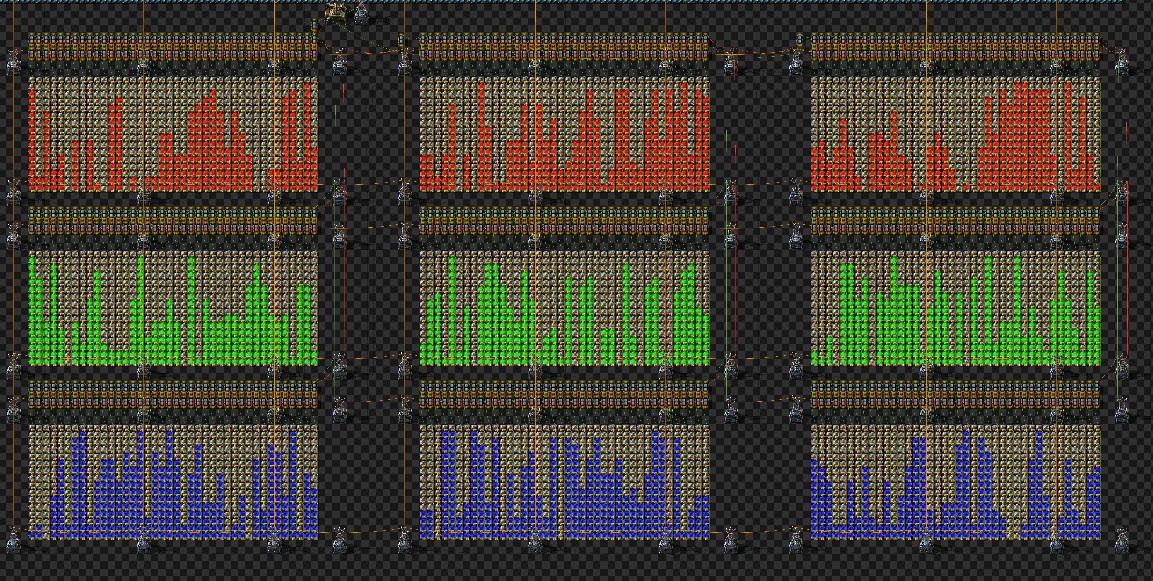Image resolution: width=1153 pixels, height=581 pixels.
Task: Select the middle column green lamp graph
Action: (x=564, y=308)
